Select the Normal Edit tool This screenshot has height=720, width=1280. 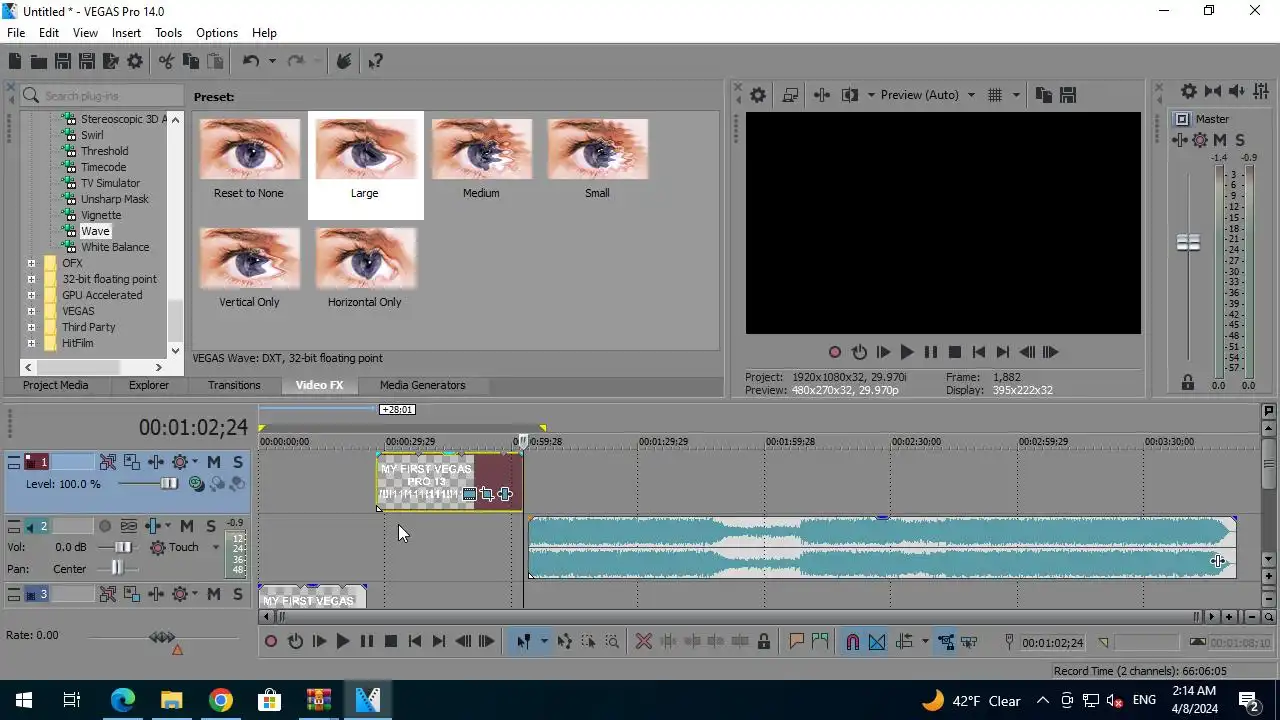pos(523,642)
